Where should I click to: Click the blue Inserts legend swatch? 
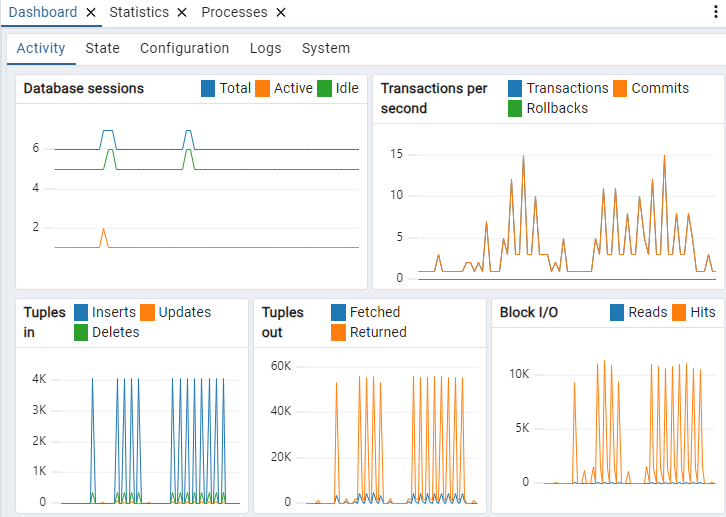coord(81,313)
